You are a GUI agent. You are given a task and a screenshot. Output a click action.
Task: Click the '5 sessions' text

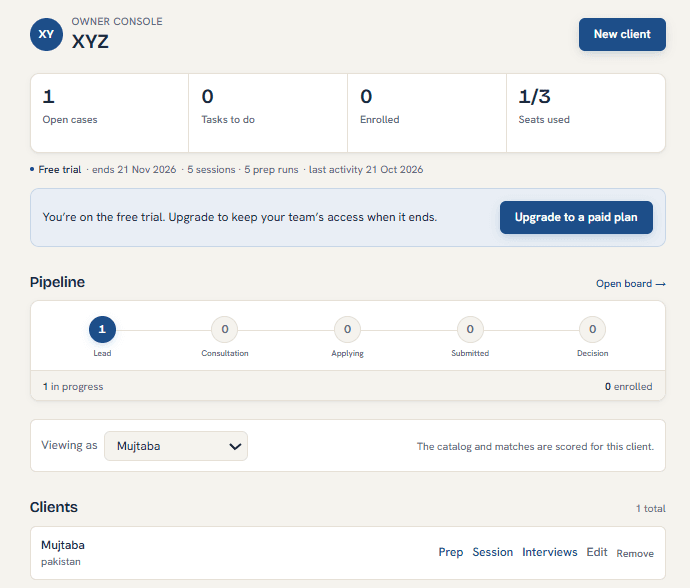(211, 170)
